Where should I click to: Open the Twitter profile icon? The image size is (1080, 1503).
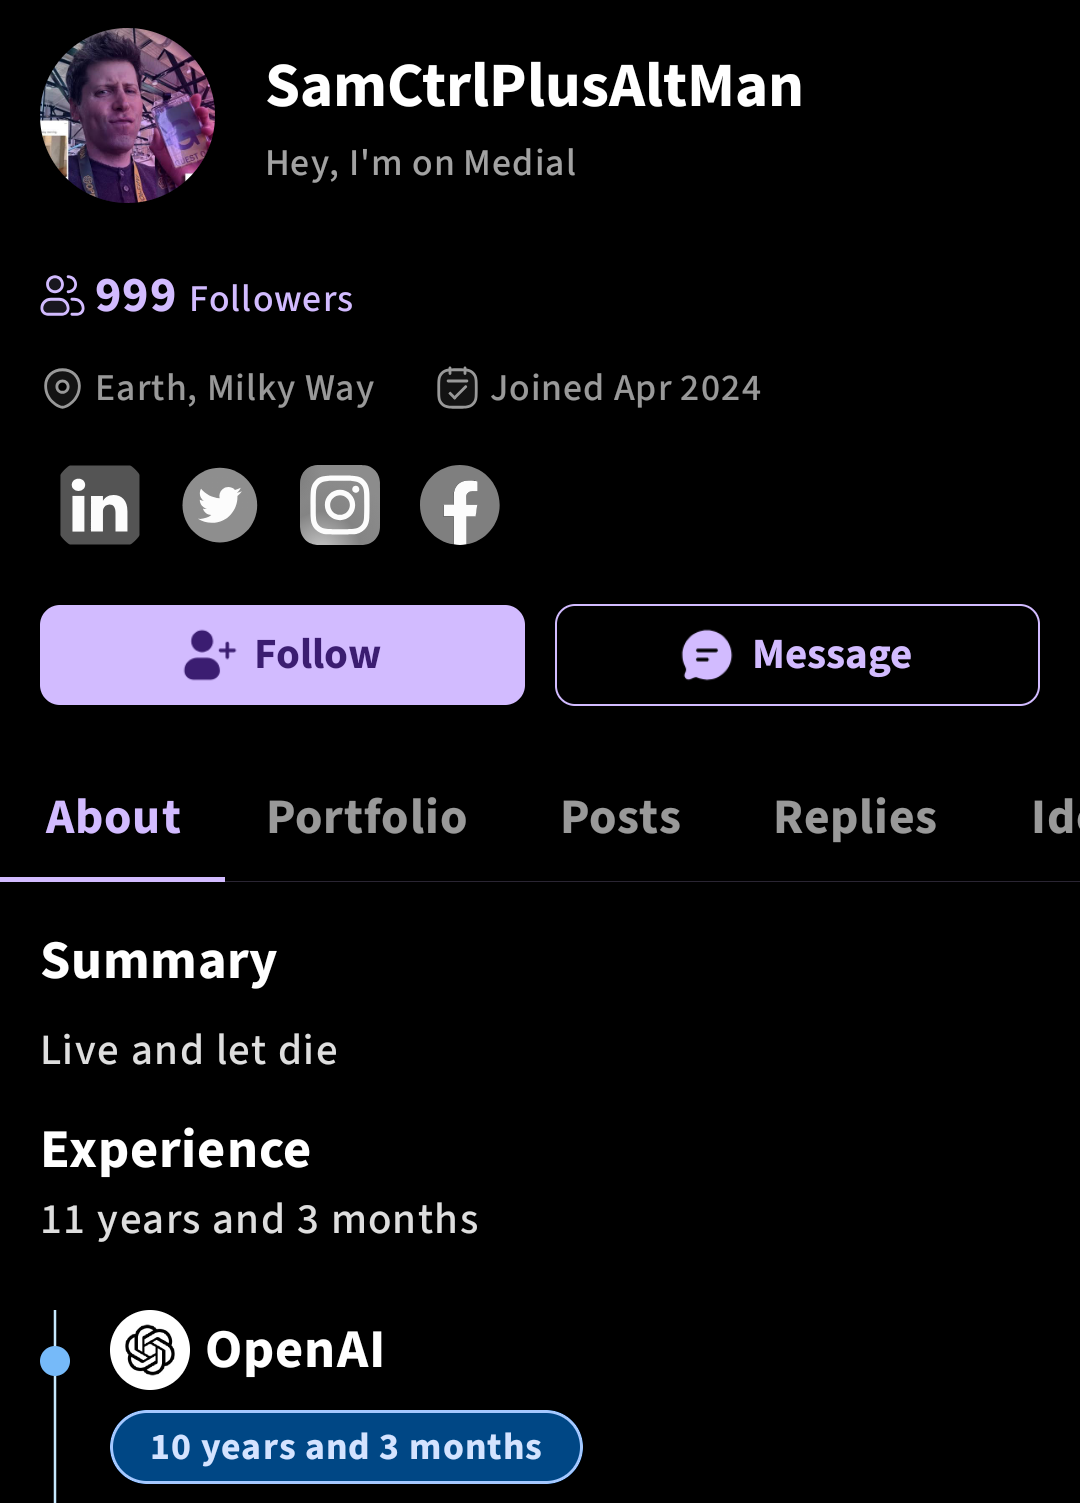tap(220, 505)
